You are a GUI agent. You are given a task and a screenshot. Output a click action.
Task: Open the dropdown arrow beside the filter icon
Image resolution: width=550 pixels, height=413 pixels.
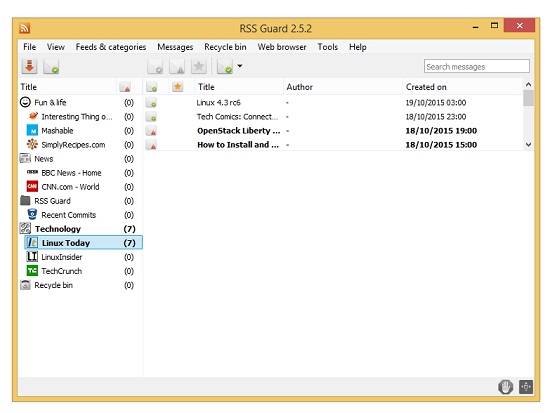pos(240,66)
